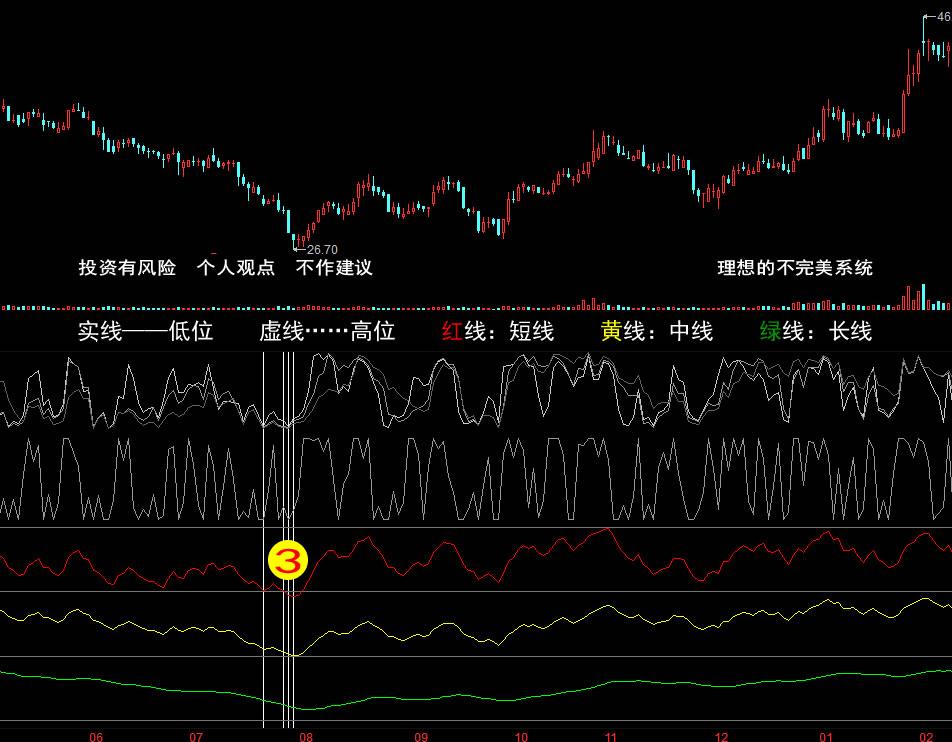Viewport: 952px width, 742px height.
Task: Click the 11 month label on time axis
Action: tap(611, 736)
